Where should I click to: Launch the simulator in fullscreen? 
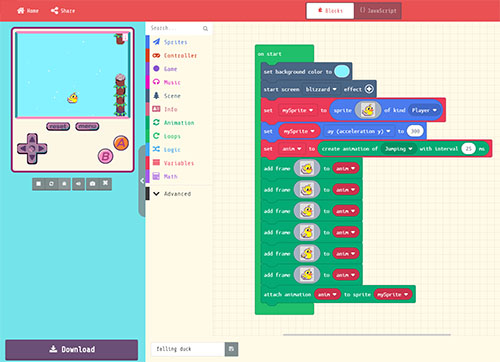pos(106,184)
